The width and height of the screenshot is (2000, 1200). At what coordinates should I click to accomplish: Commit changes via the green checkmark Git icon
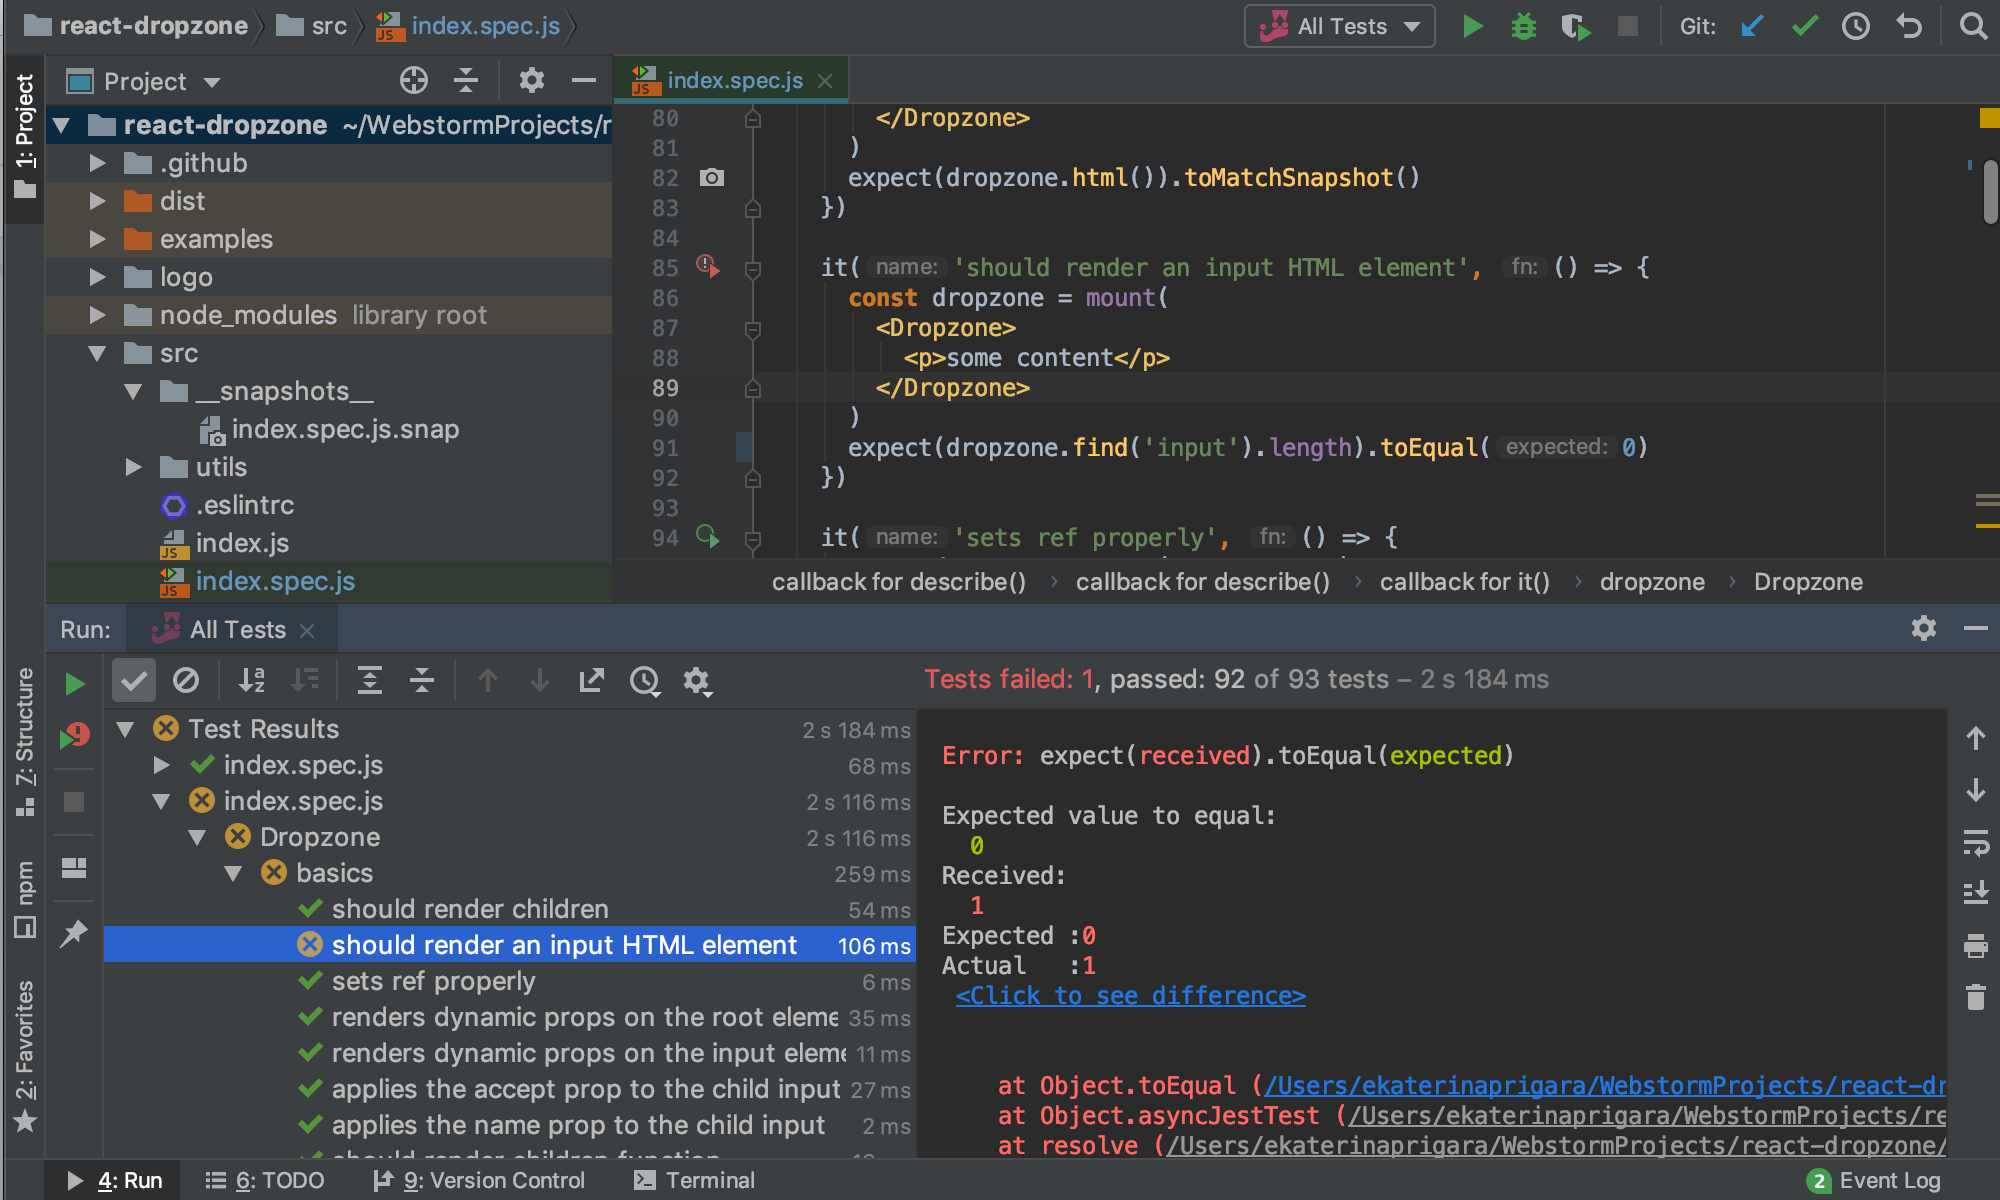1804,27
